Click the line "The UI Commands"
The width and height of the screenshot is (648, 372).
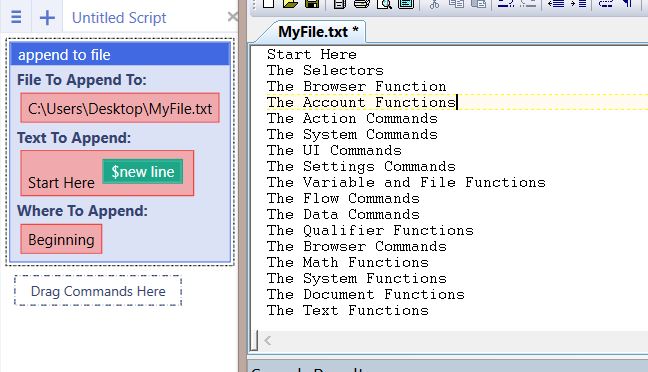(x=334, y=150)
